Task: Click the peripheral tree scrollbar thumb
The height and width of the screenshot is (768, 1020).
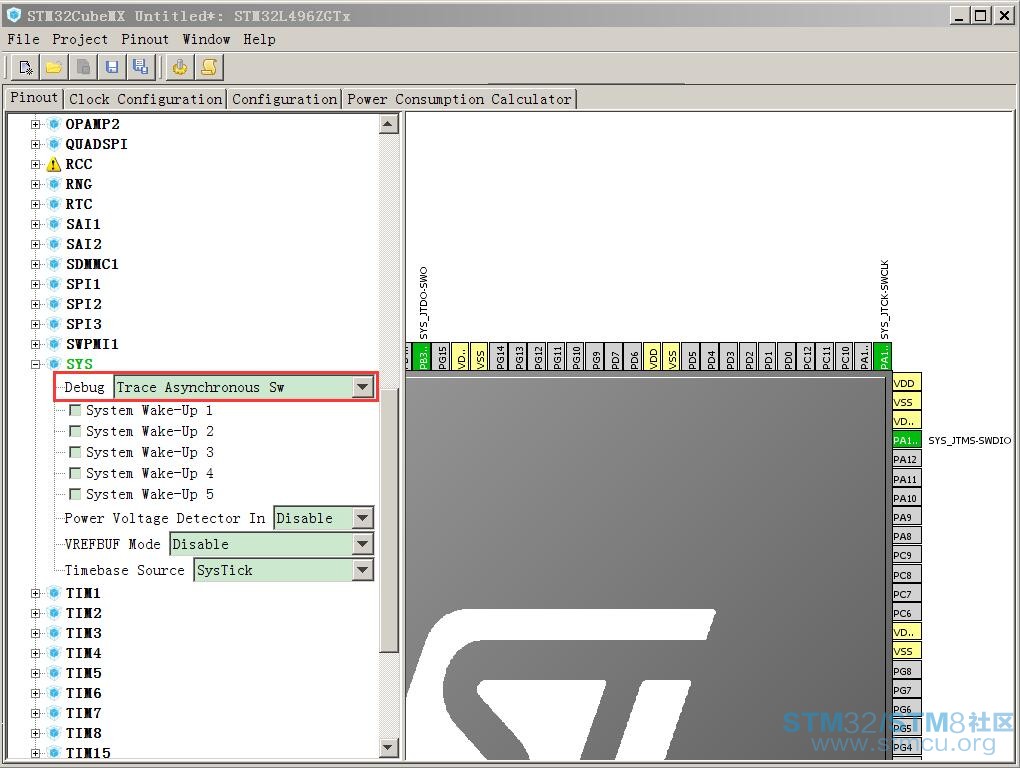Action: click(388, 520)
